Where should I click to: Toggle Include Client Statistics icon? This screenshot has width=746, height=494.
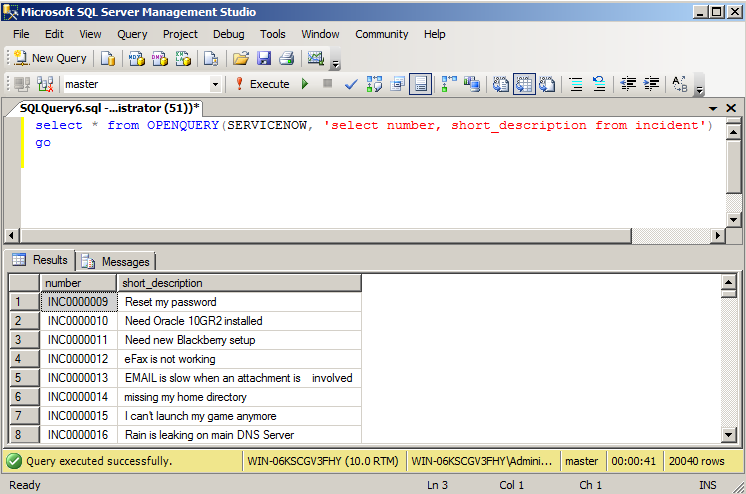point(472,84)
